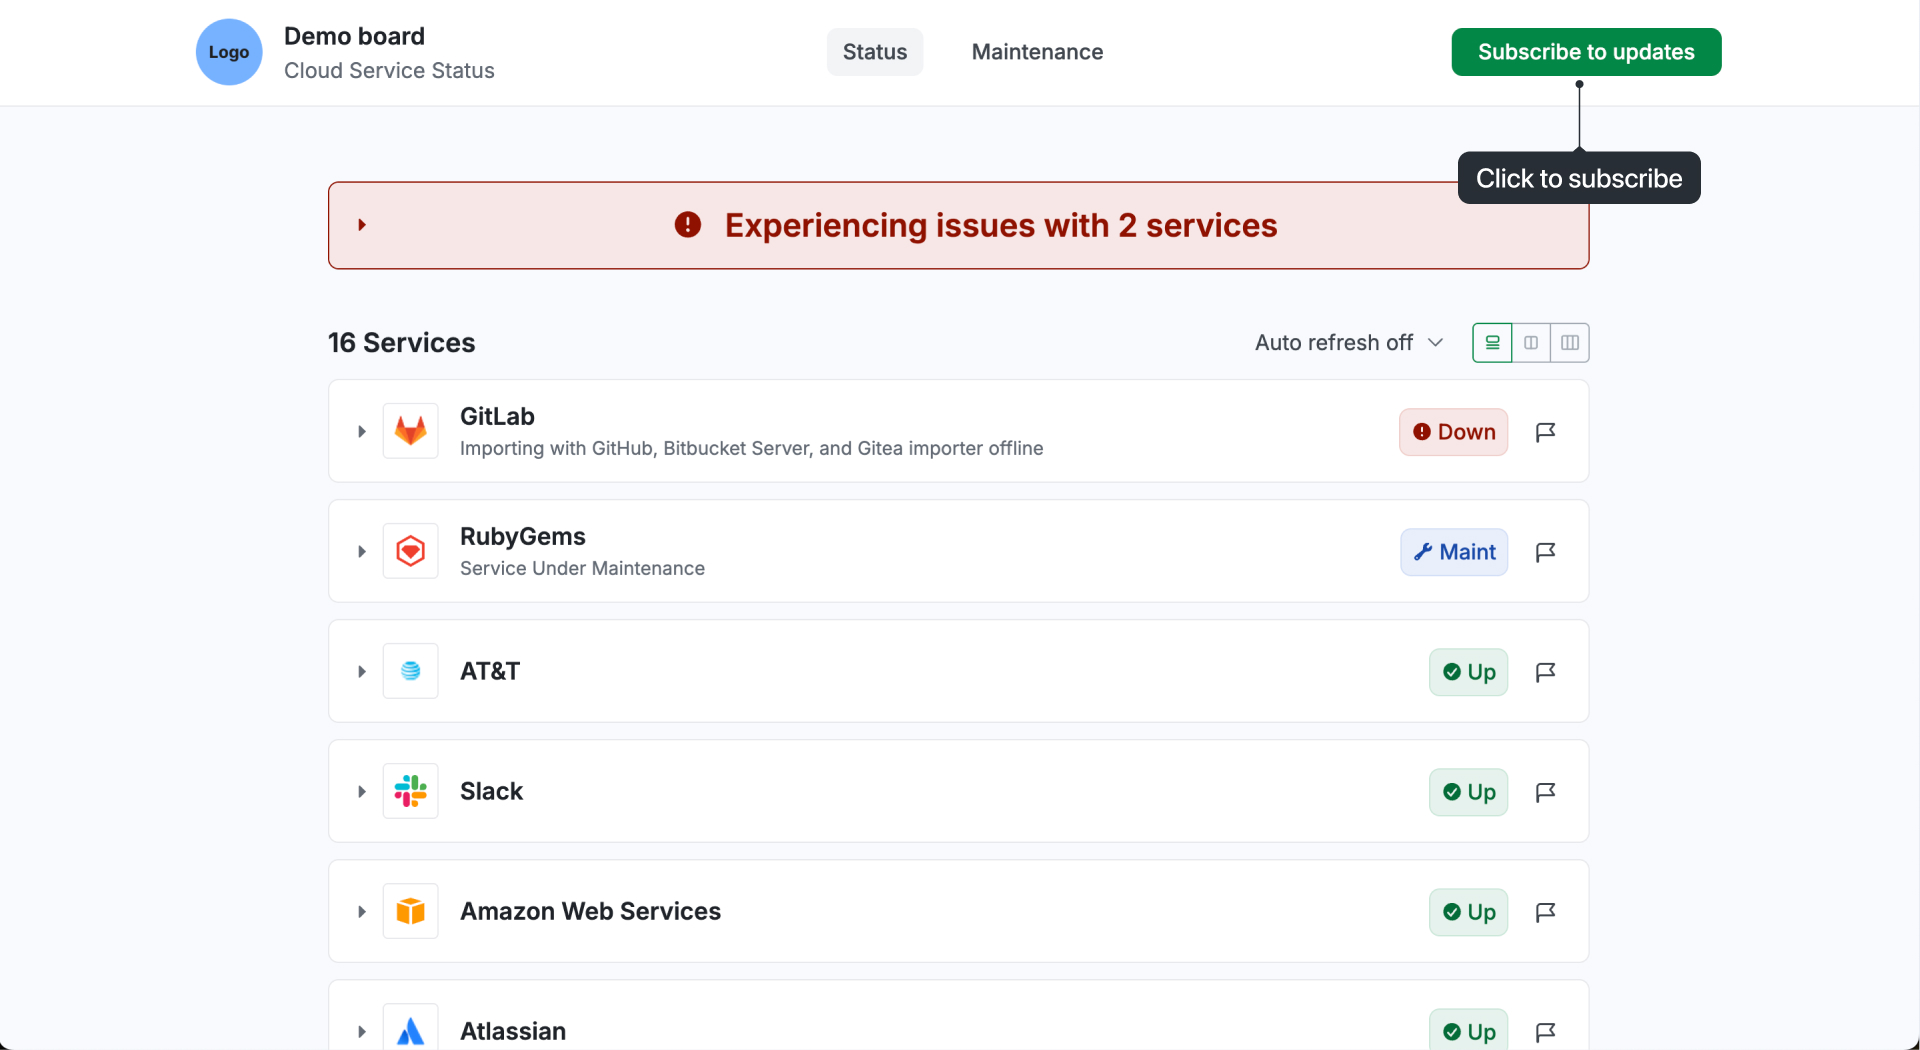Click the Up badge for AT&T
The width and height of the screenshot is (1920, 1050).
coord(1468,672)
